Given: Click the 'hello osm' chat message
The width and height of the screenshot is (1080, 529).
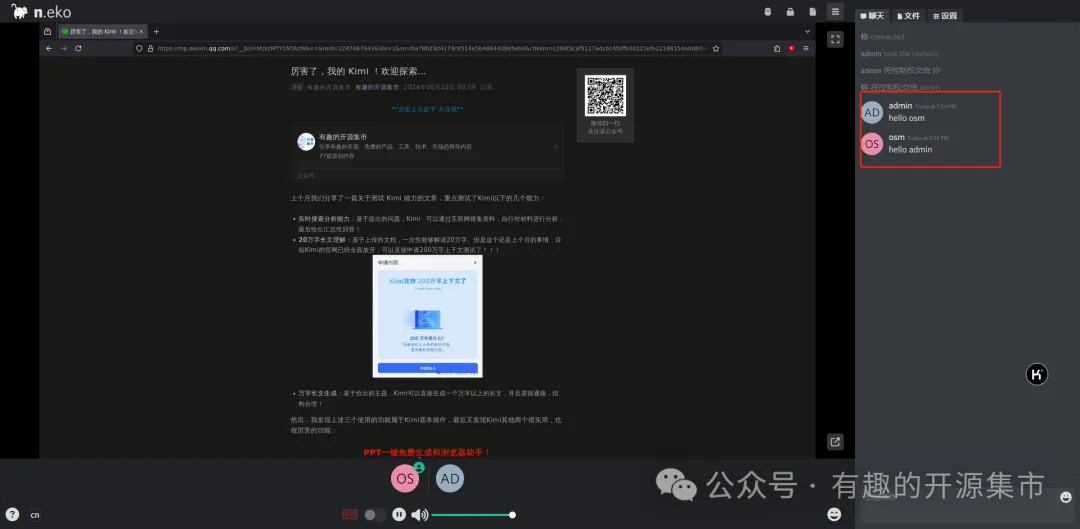Looking at the screenshot, I should point(906,118).
